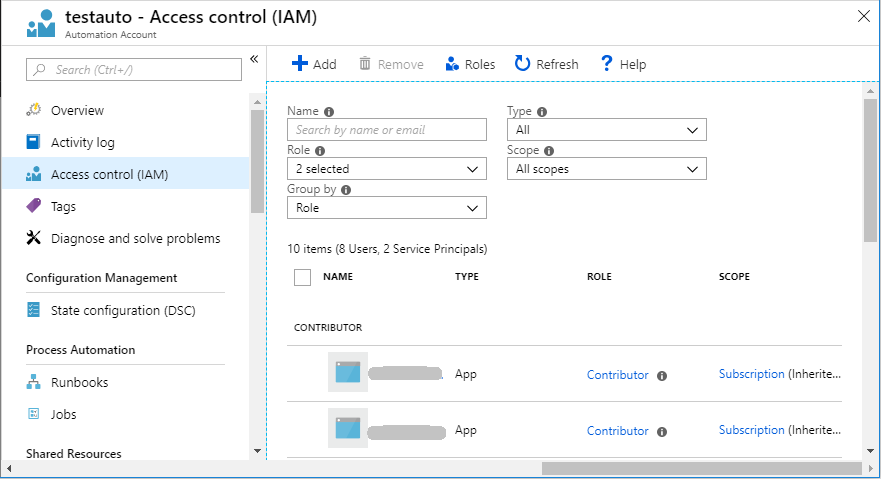Open the Type dropdown showing All
The height and width of the screenshot is (479, 881).
(607, 130)
